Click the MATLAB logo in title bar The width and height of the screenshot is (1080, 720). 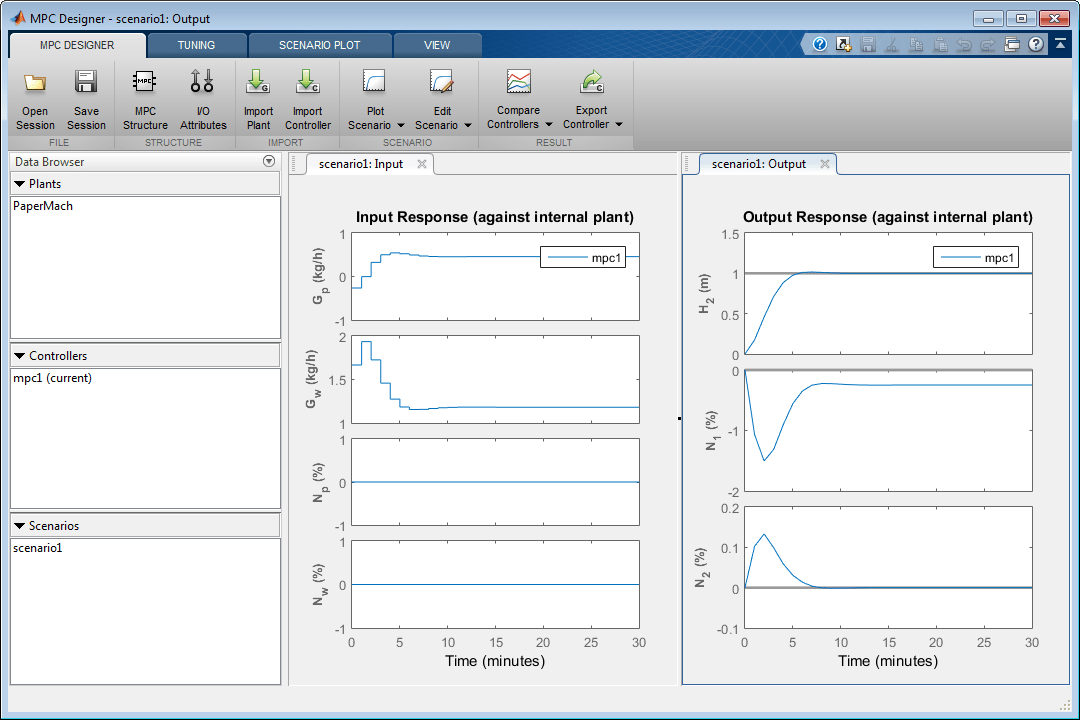pos(18,18)
